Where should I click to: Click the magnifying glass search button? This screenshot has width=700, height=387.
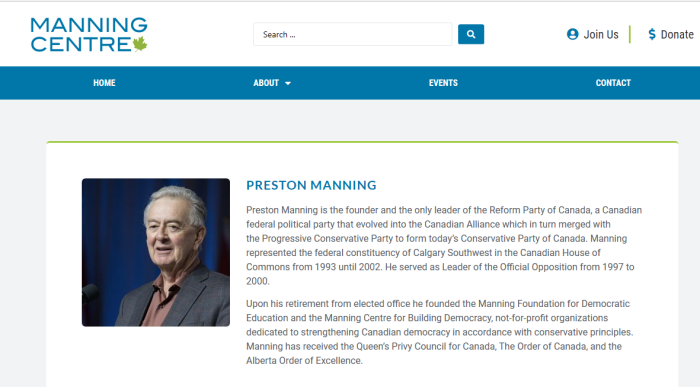471,34
